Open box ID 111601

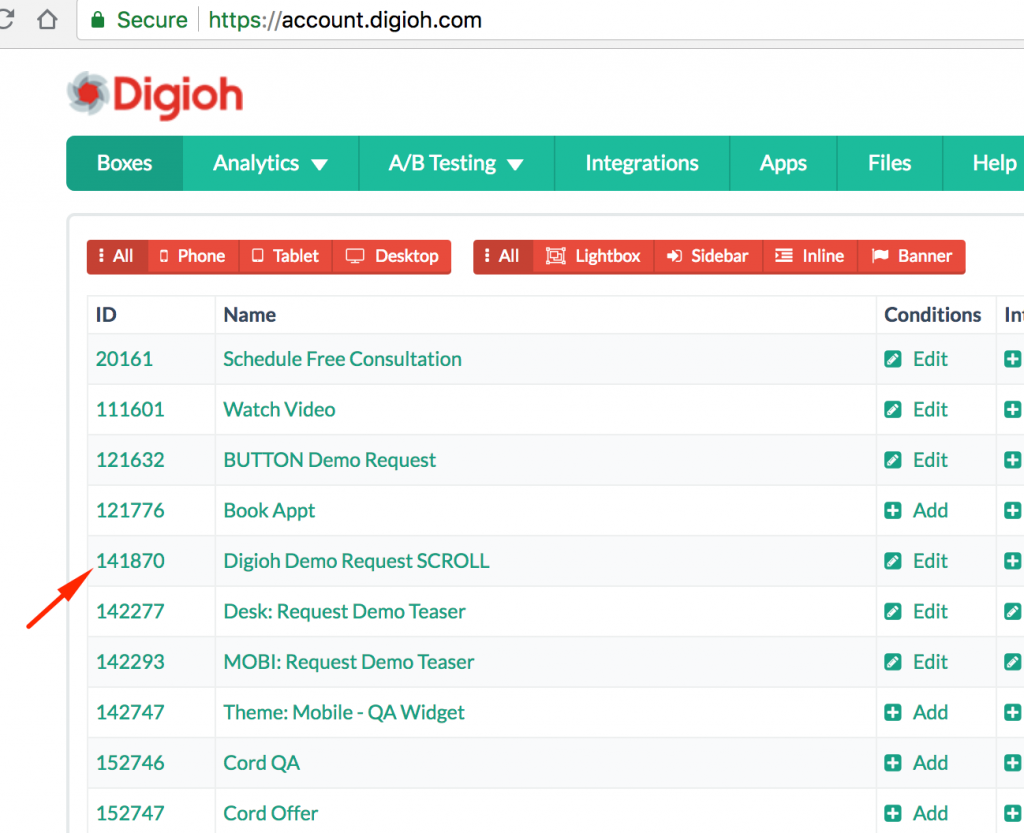(130, 409)
